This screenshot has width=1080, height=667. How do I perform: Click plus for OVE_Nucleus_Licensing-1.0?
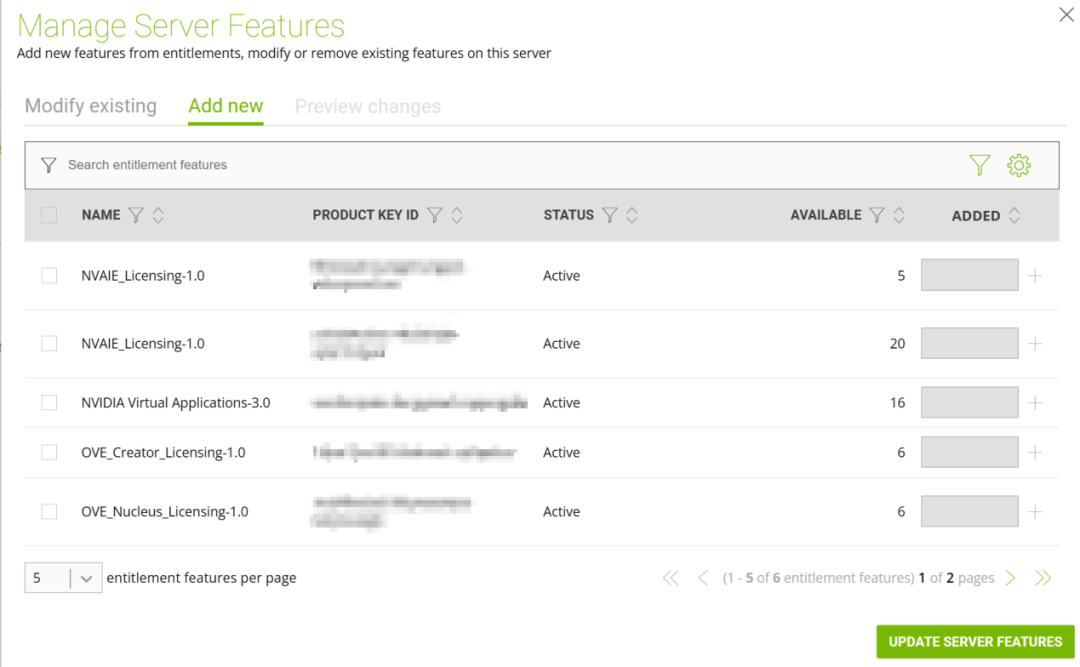[x=1035, y=511]
